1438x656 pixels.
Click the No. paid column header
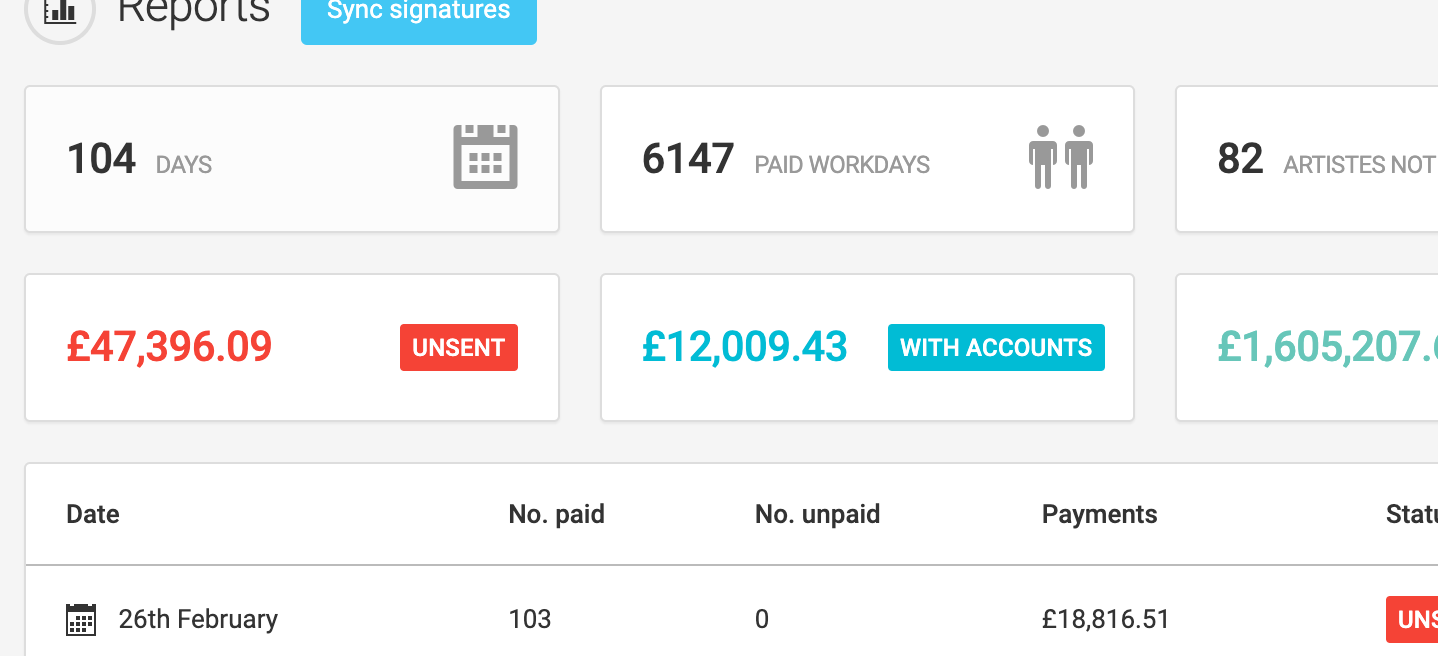pyautogui.click(x=556, y=514)
